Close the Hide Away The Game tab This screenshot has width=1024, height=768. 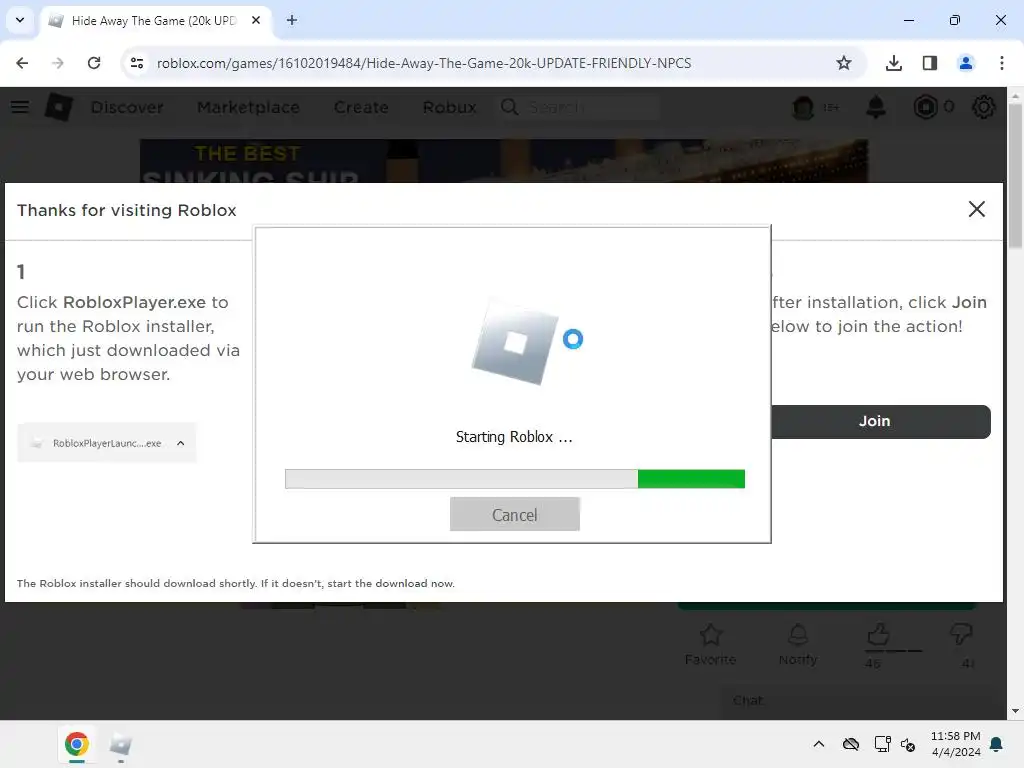[x=256, y=20]
